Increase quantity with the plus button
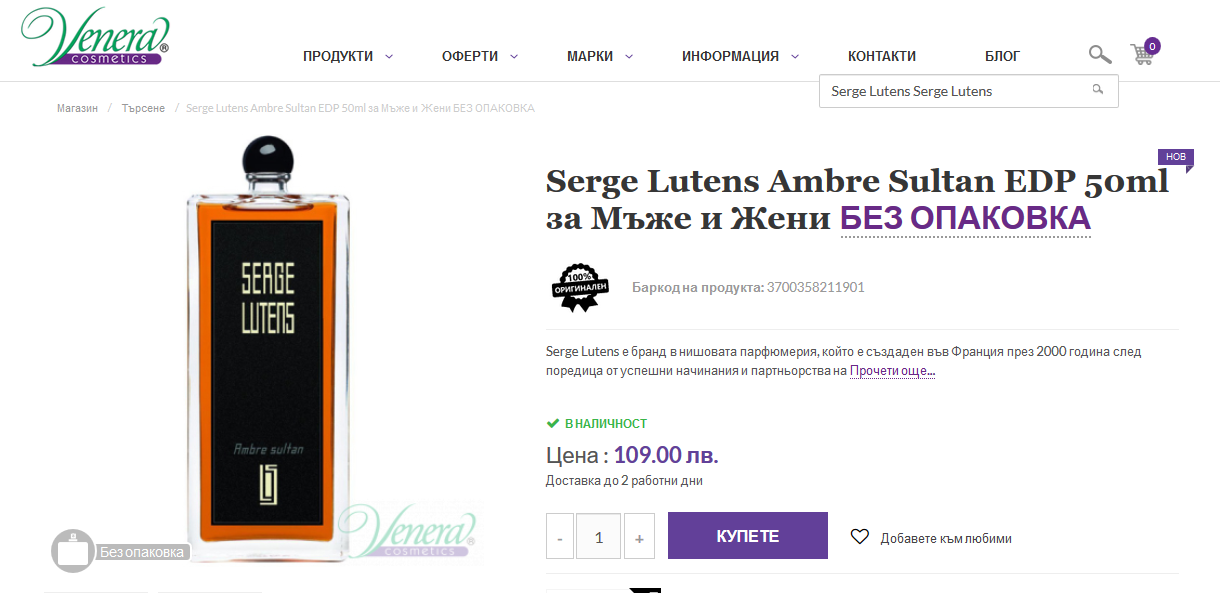 [x=639, y=537]
